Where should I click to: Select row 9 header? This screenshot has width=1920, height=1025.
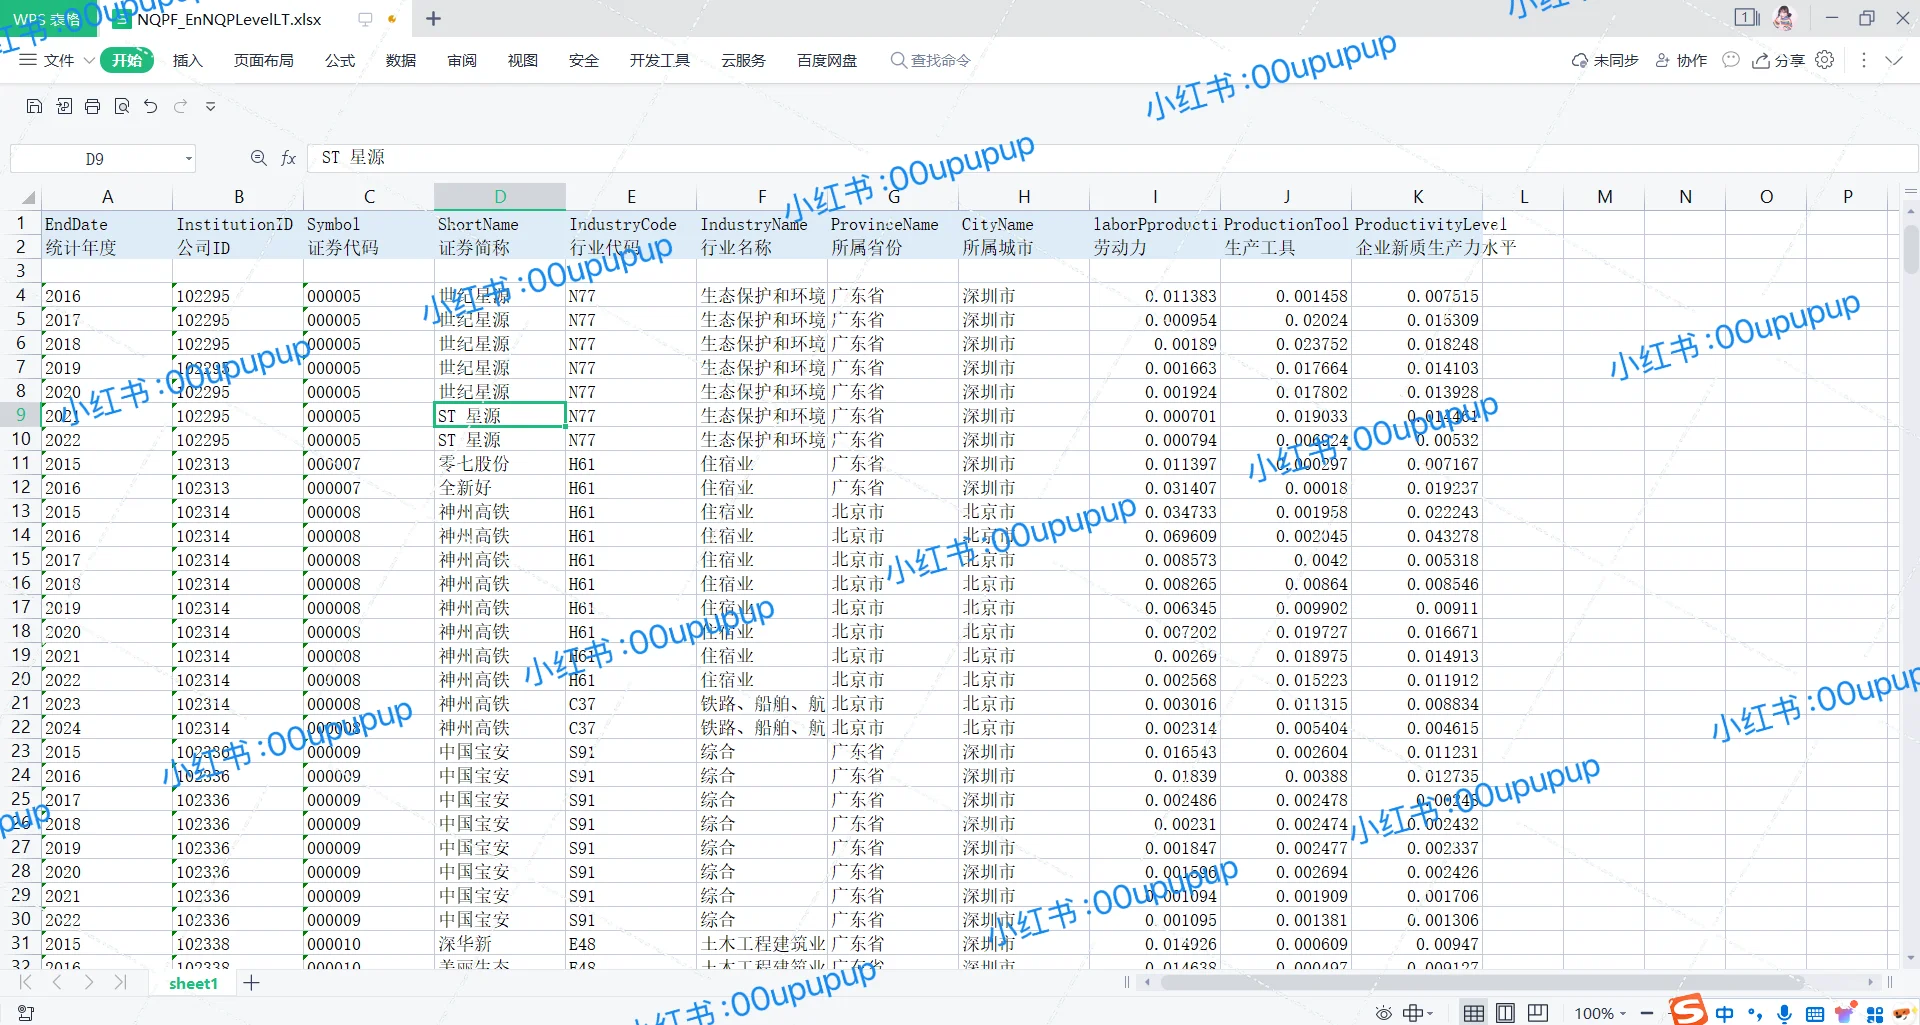[x=20, y=415]
